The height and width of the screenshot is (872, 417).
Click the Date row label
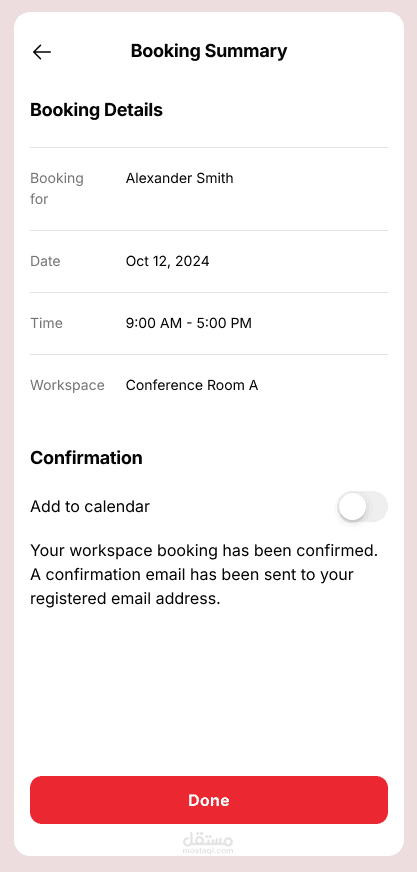[x=45, y=261]
